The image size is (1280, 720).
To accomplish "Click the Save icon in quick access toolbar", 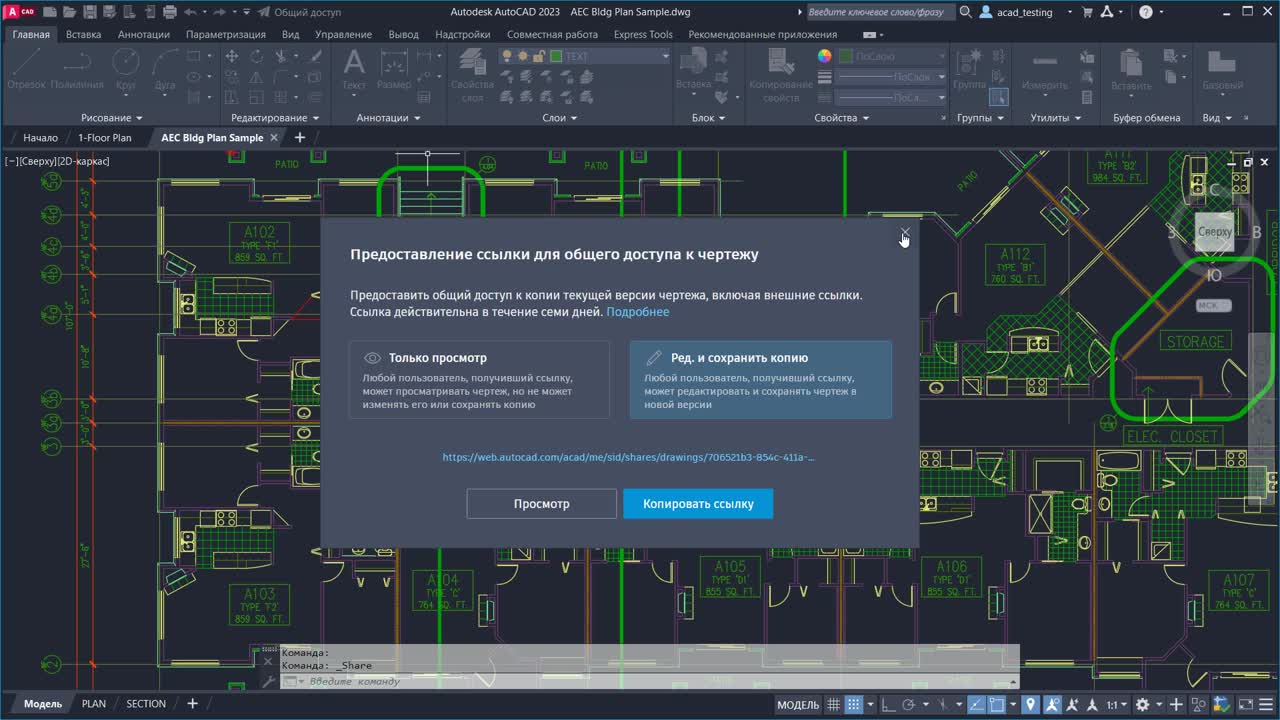I will pos(91,12).
